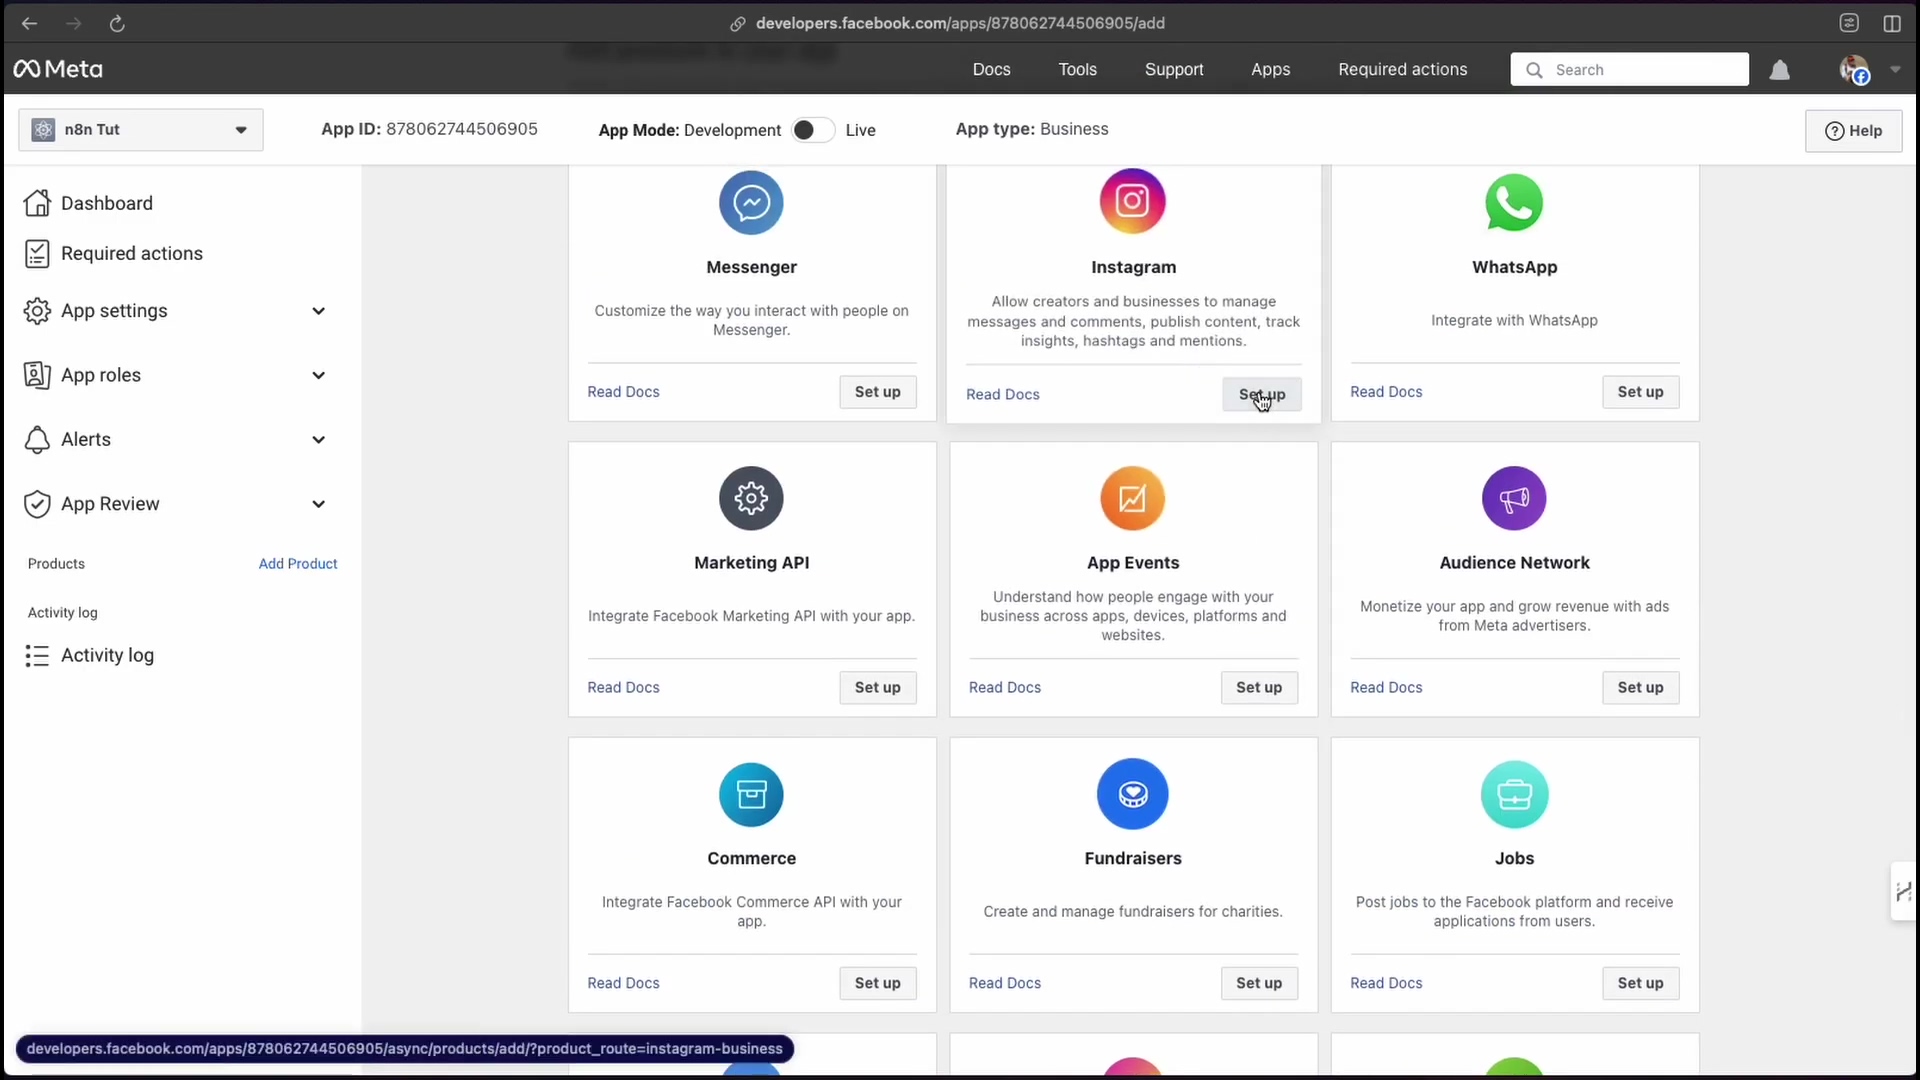Screen dimensions: 1920x1080
Task: Click the Help button
Action: tap(1853, 131)
